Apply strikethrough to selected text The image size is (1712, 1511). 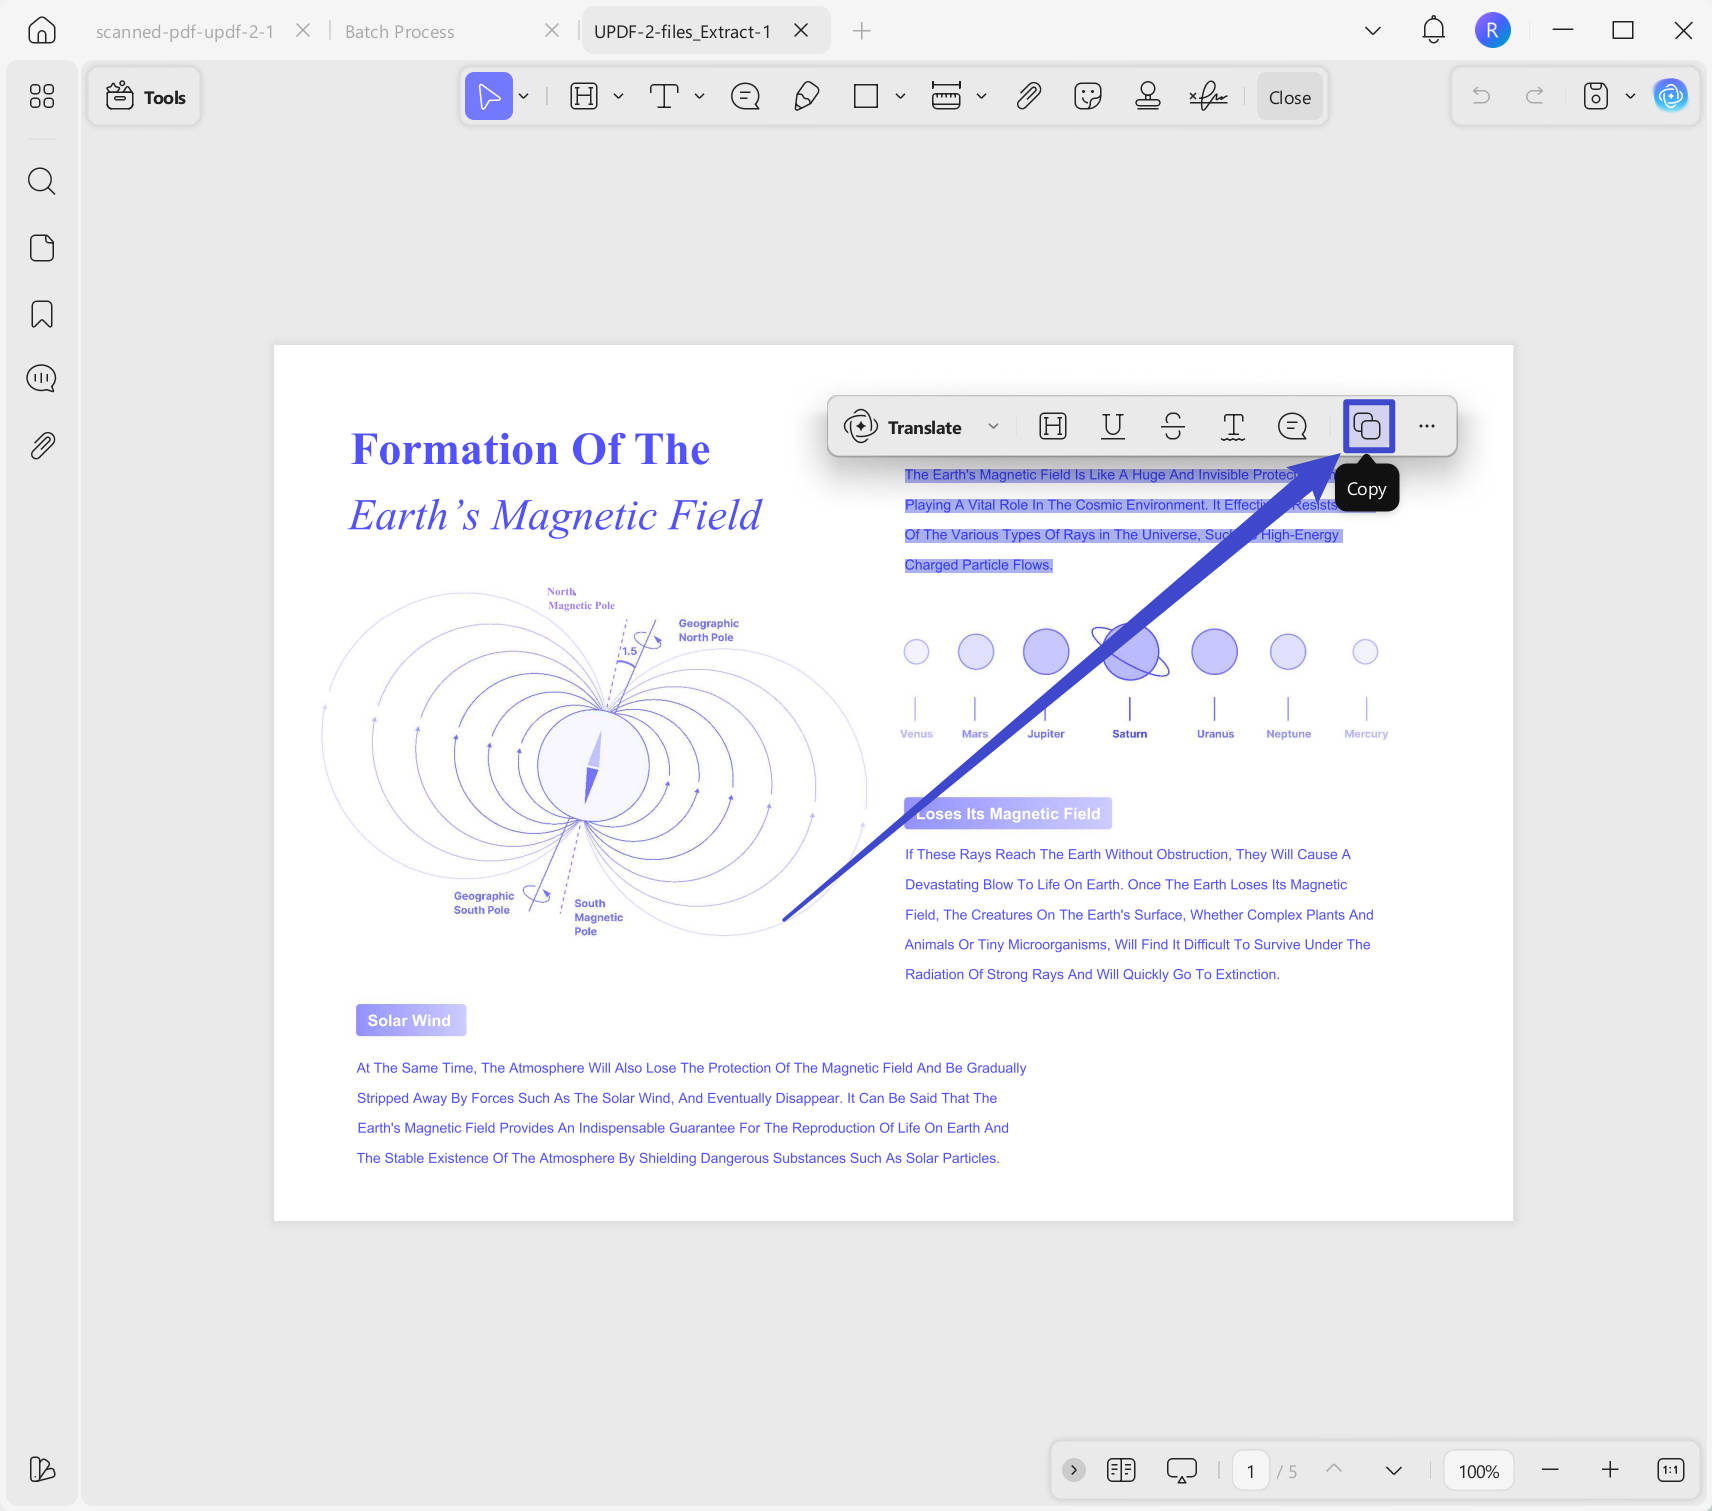(1173, 426)
